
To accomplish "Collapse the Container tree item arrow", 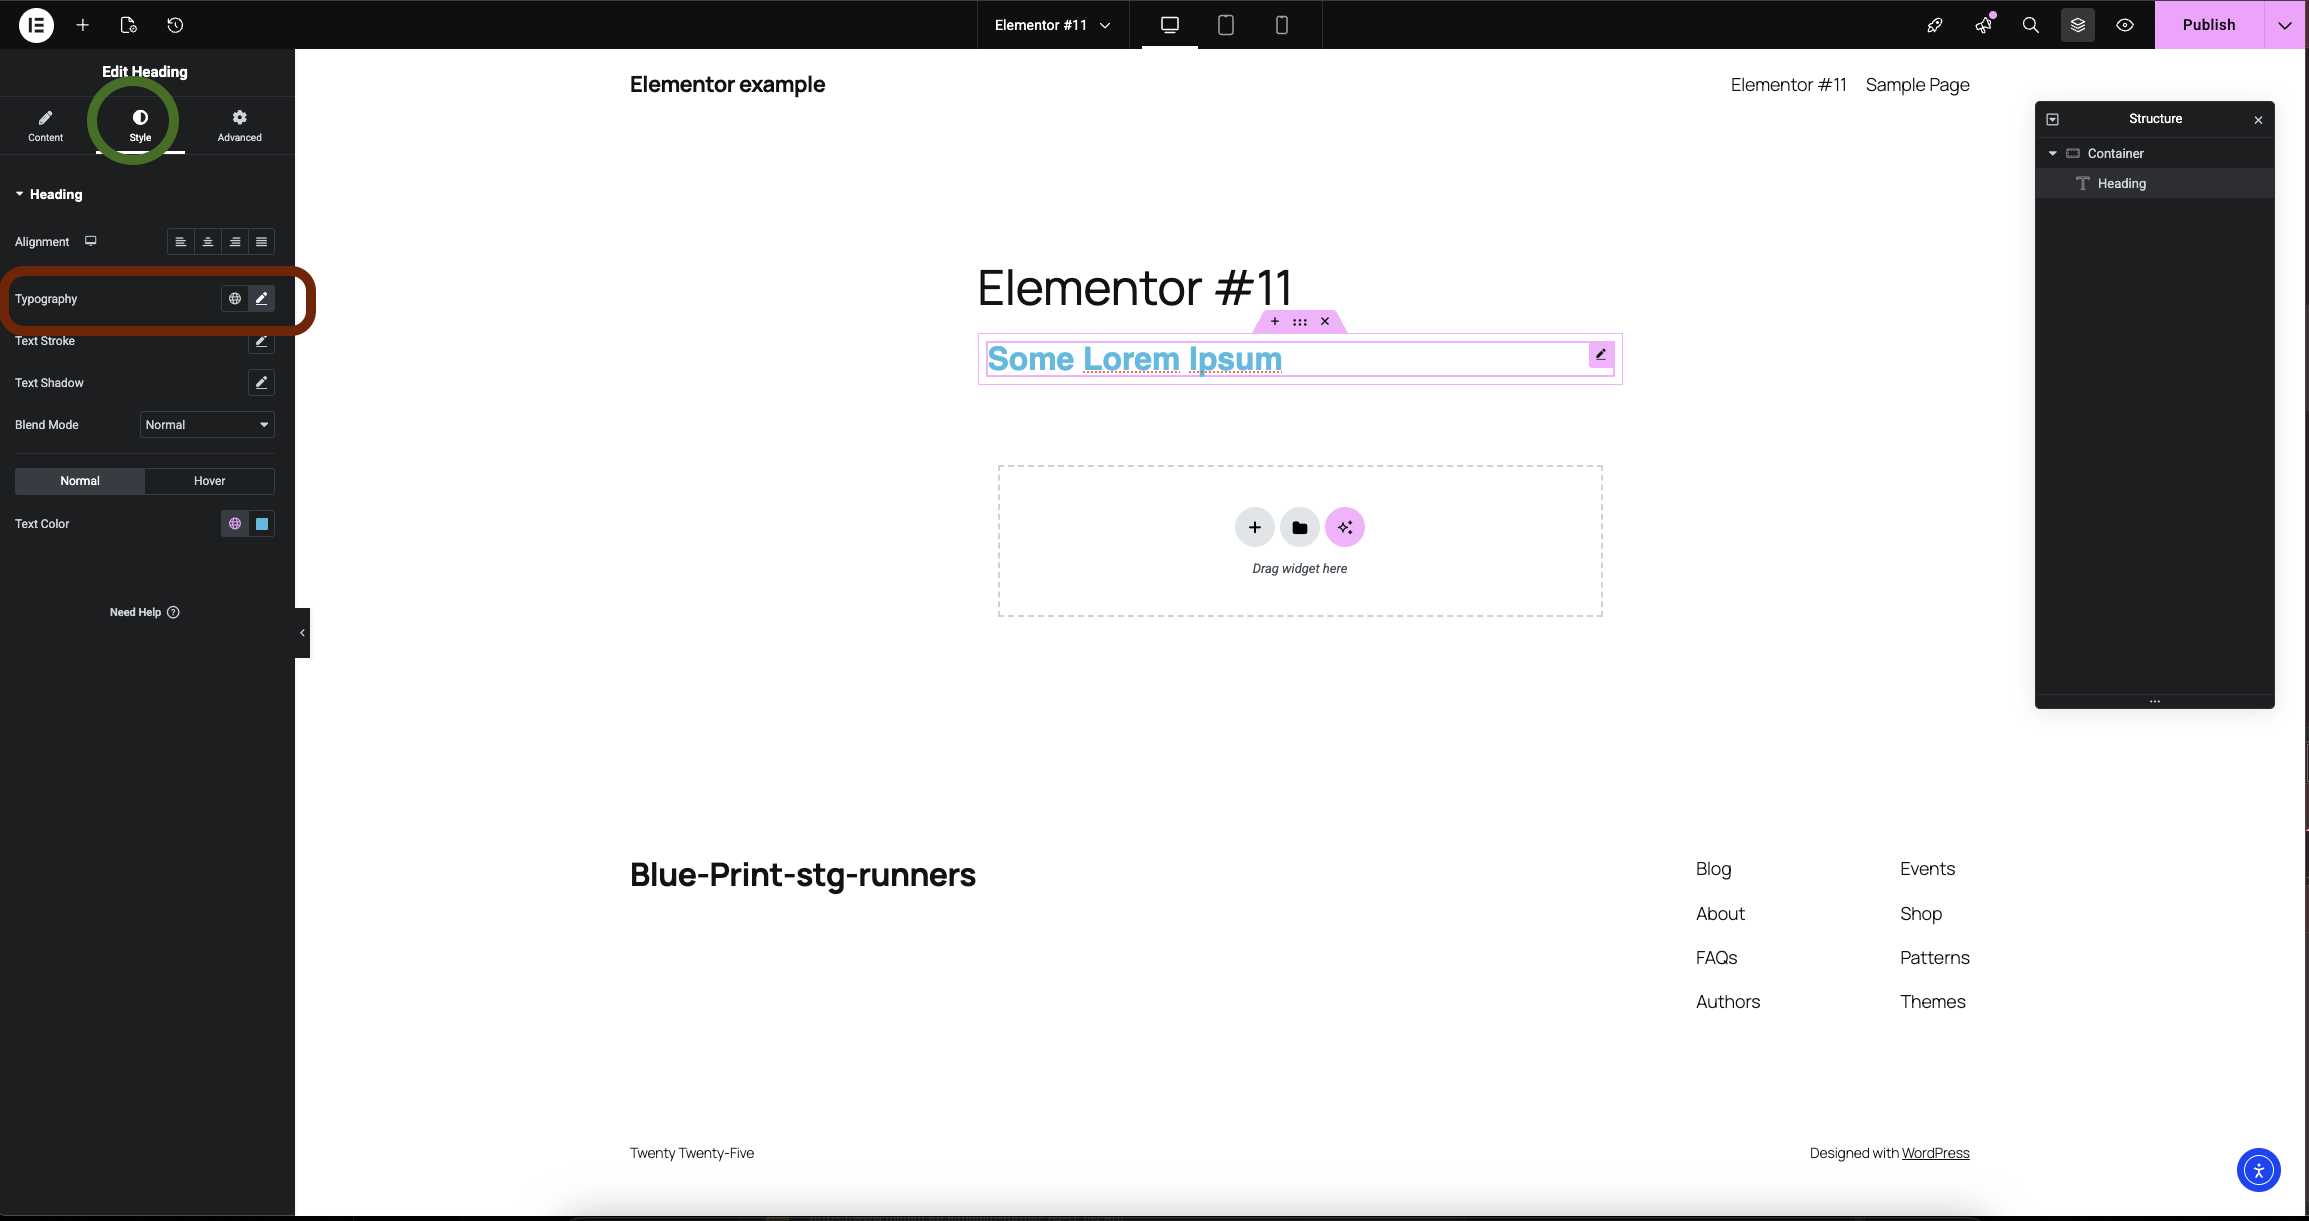I will coord(2053,153).
